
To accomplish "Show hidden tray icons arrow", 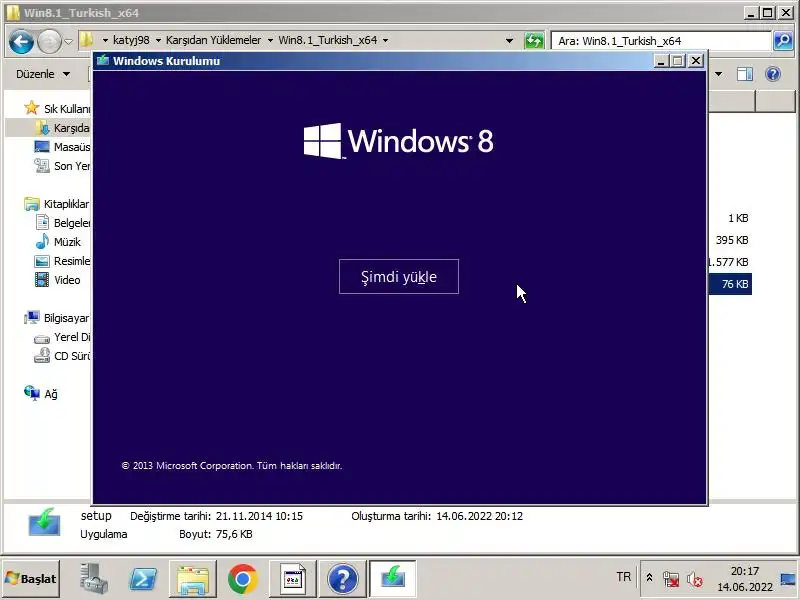I will [x=649, y=578].
